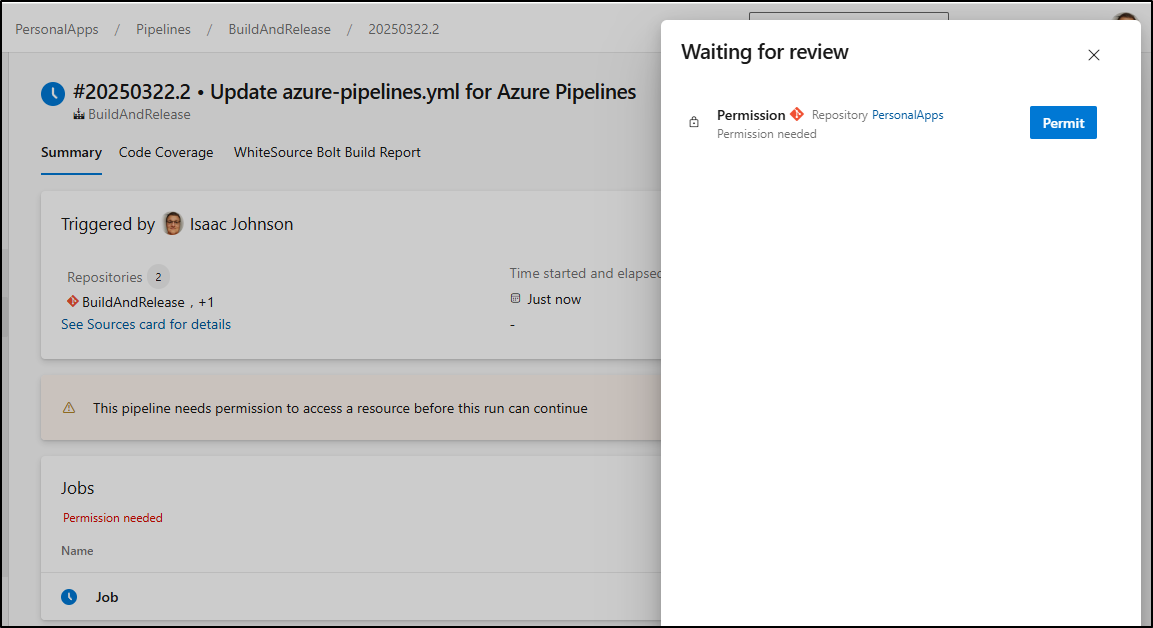This screenshot has height=628, width=1153.
Task: Switch to the Summary tab
Action: [71, 152]
